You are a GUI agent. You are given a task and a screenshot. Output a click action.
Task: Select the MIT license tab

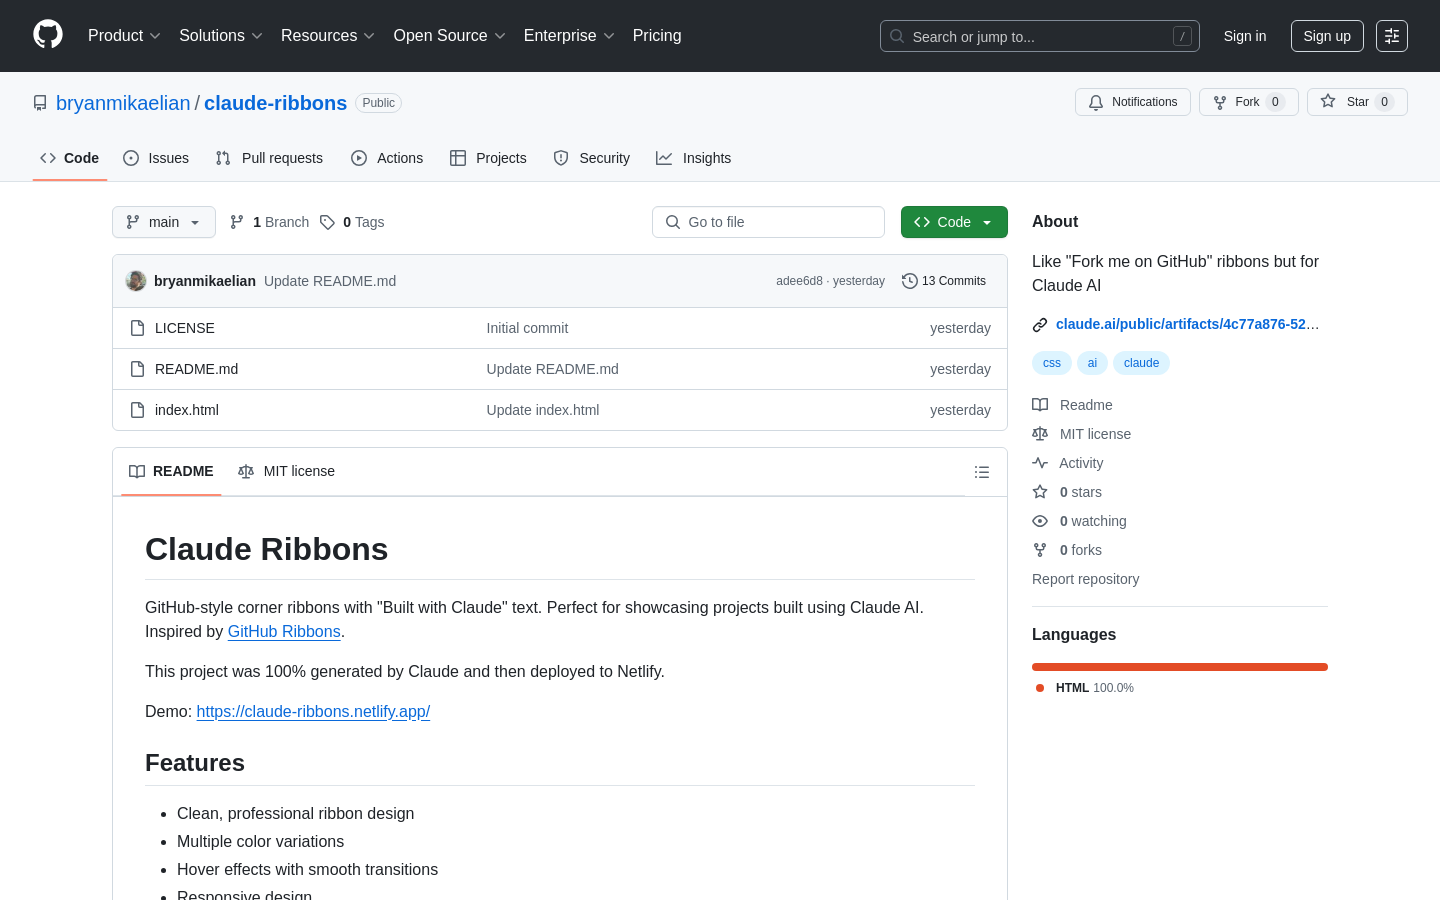(x=286, y=471)
